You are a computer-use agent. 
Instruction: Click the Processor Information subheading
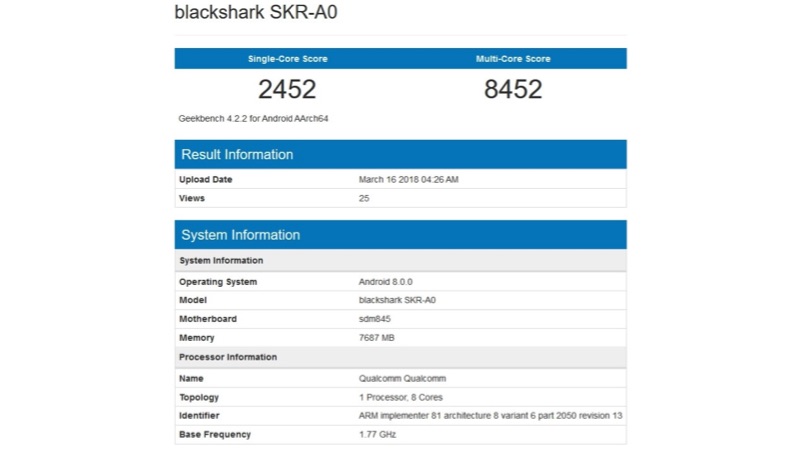(x=227, y=357)
